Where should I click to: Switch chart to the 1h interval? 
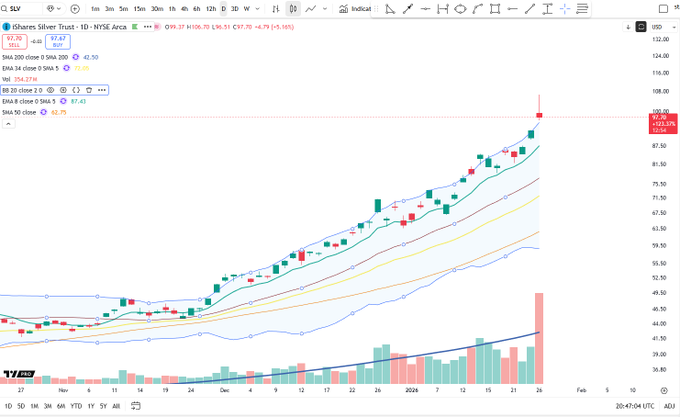coord(172,9)
